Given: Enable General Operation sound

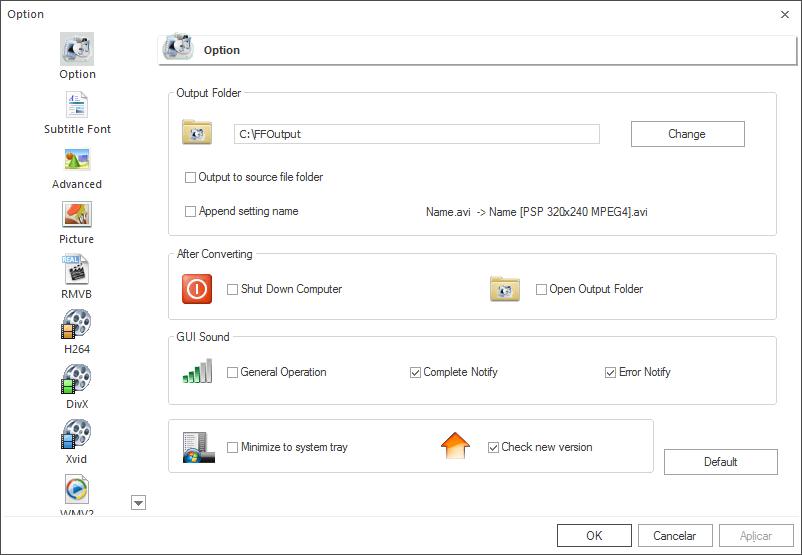Looking at the screenshot, I should click(x=232, y=372).
